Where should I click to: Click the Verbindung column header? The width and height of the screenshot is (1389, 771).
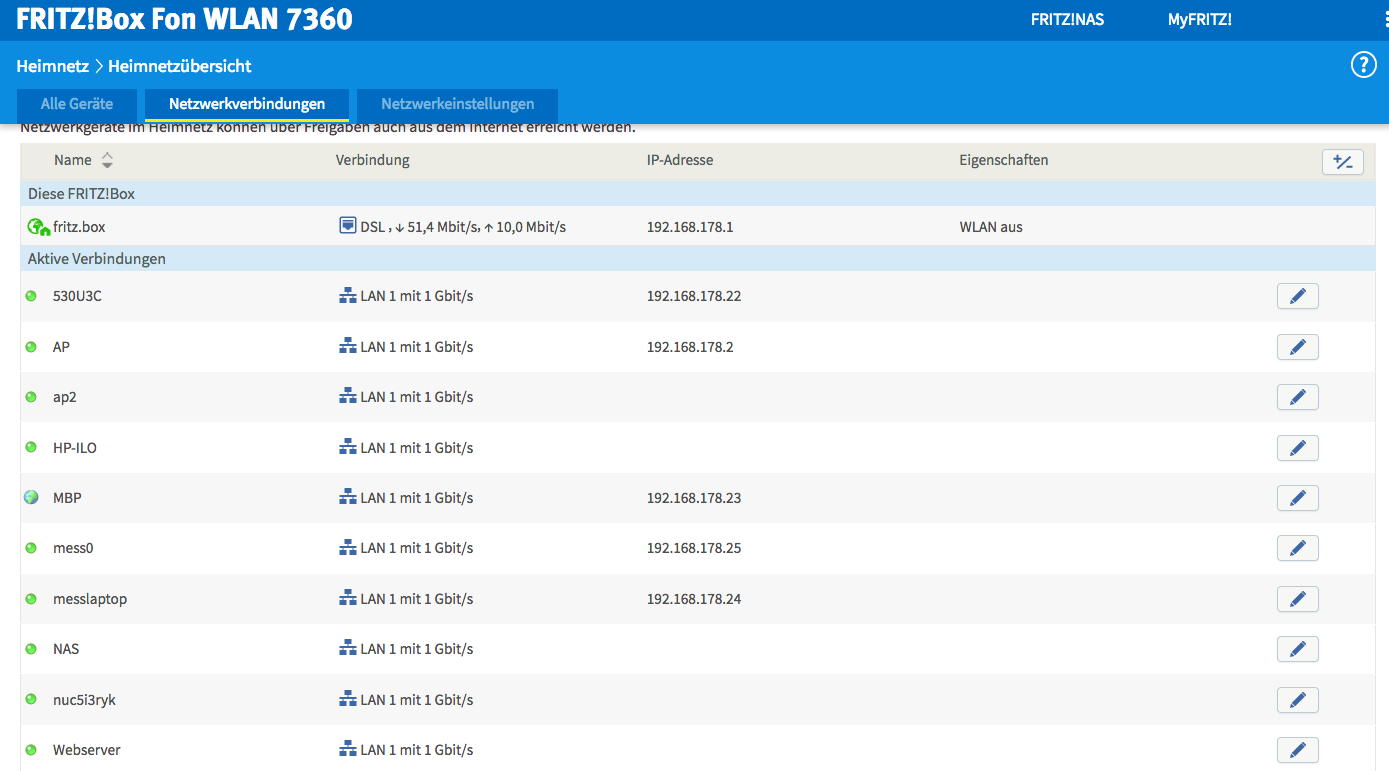[x=373, y=160]
